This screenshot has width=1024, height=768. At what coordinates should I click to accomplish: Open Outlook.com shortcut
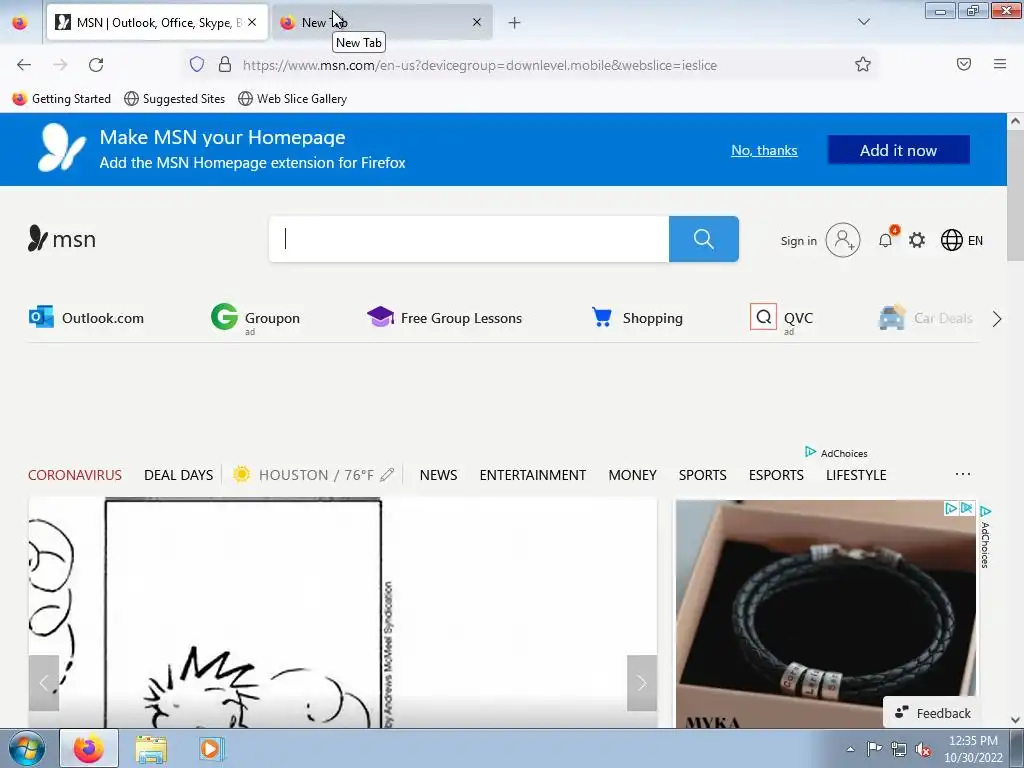[x=86, y=318]
